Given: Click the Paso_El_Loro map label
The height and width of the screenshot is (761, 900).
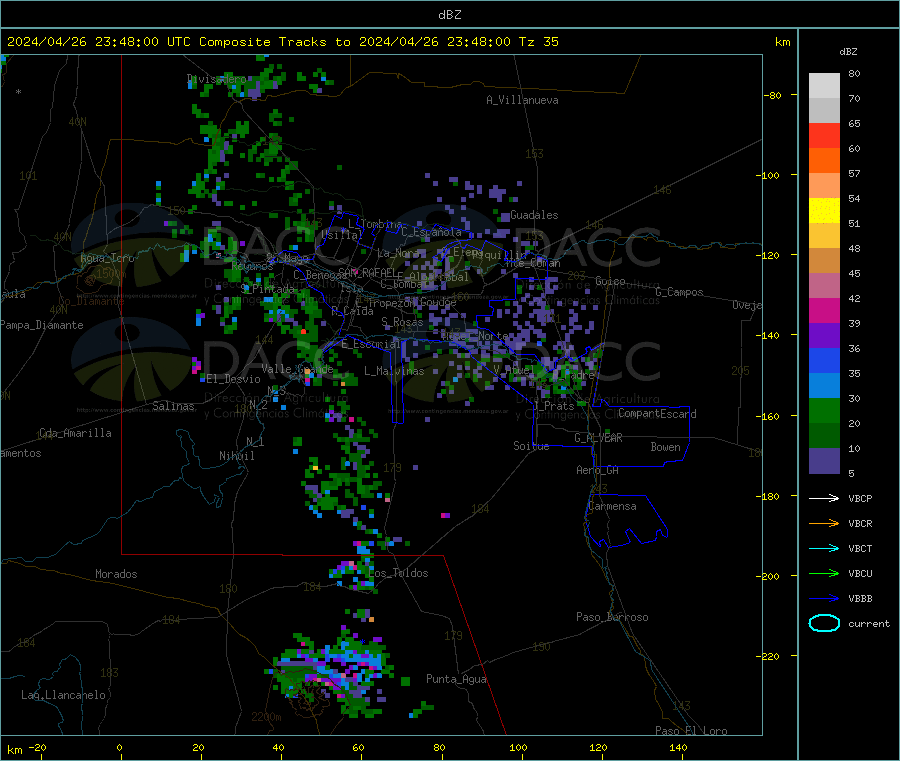Looking at the screenshot, I should (x=691, y=731).
